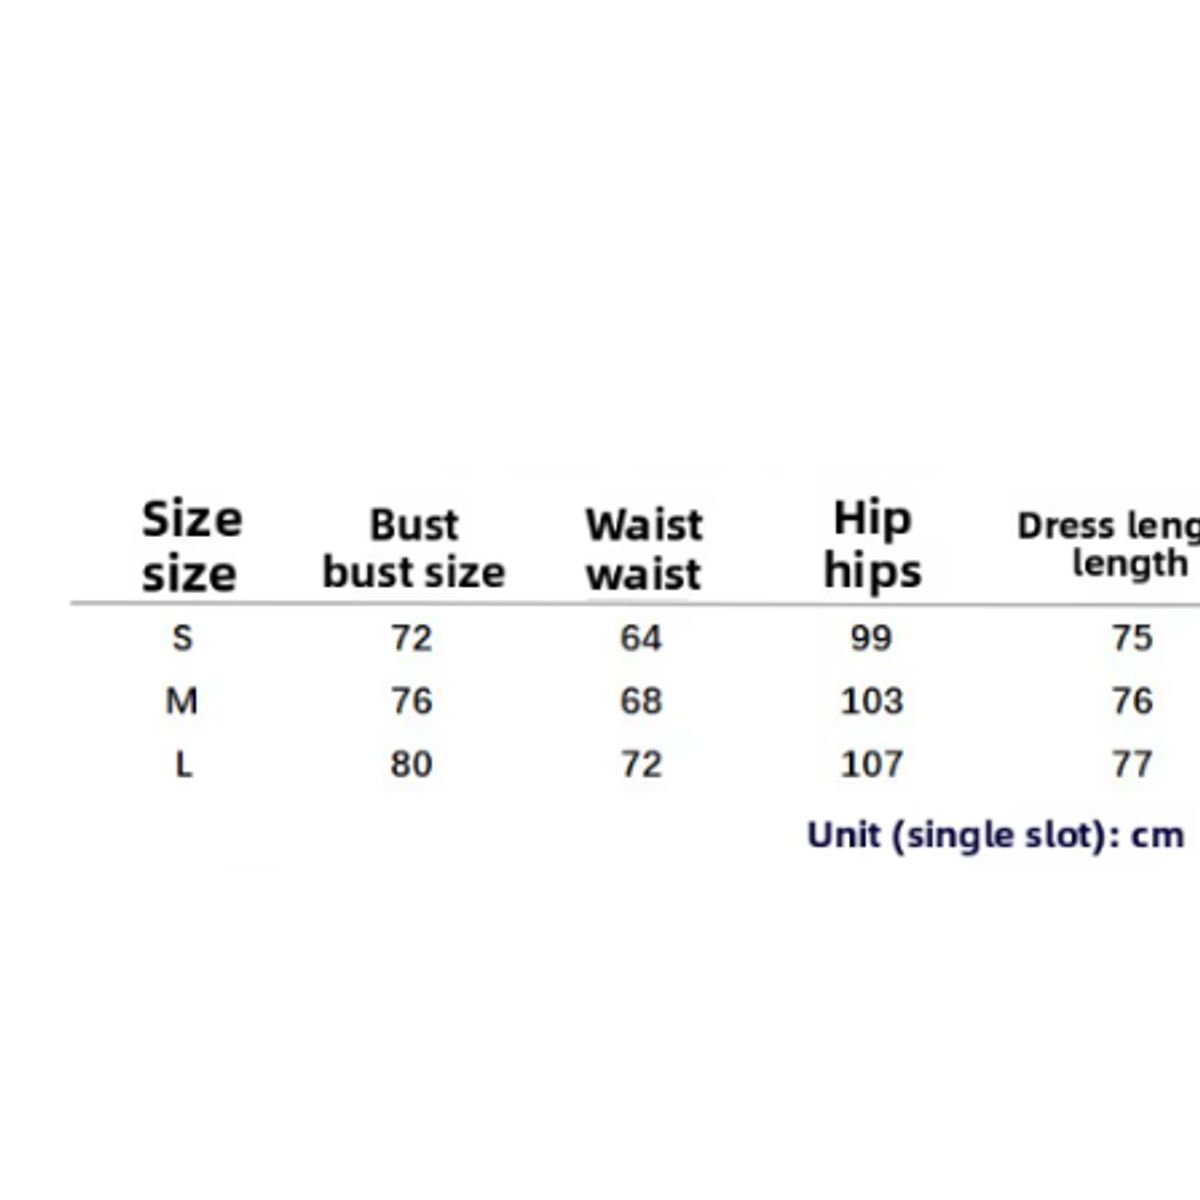The image size is (1200, 1200).
Task: Select the Bust column header
Action: pos(413,549)
